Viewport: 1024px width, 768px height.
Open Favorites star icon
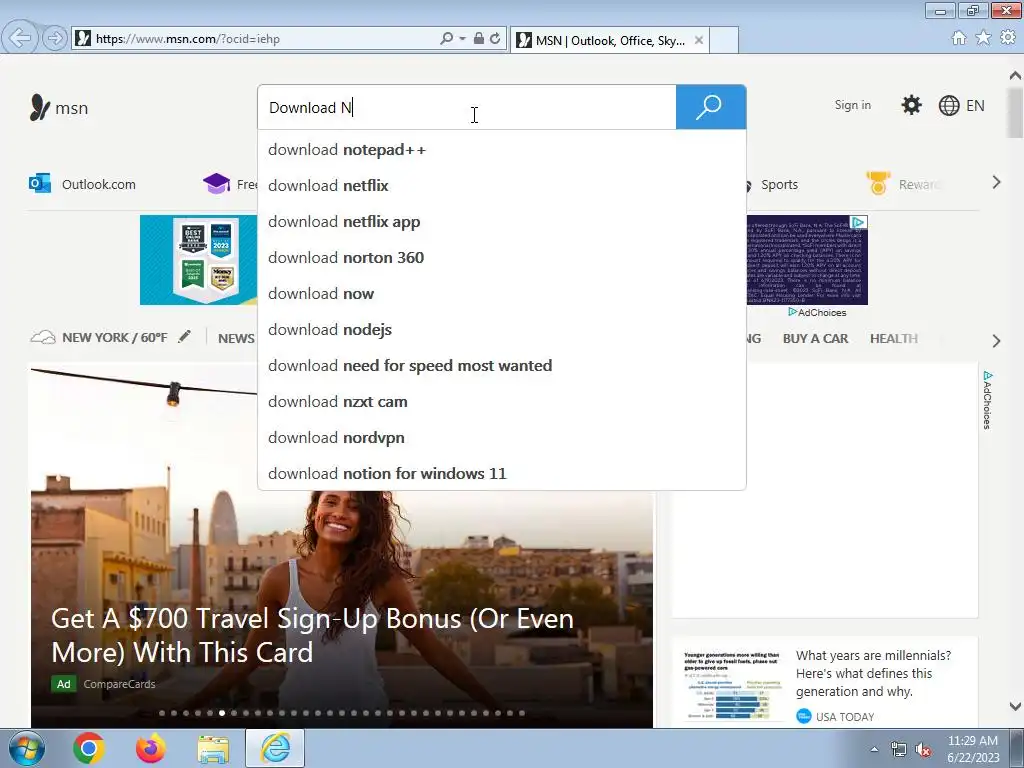[983, 38]
